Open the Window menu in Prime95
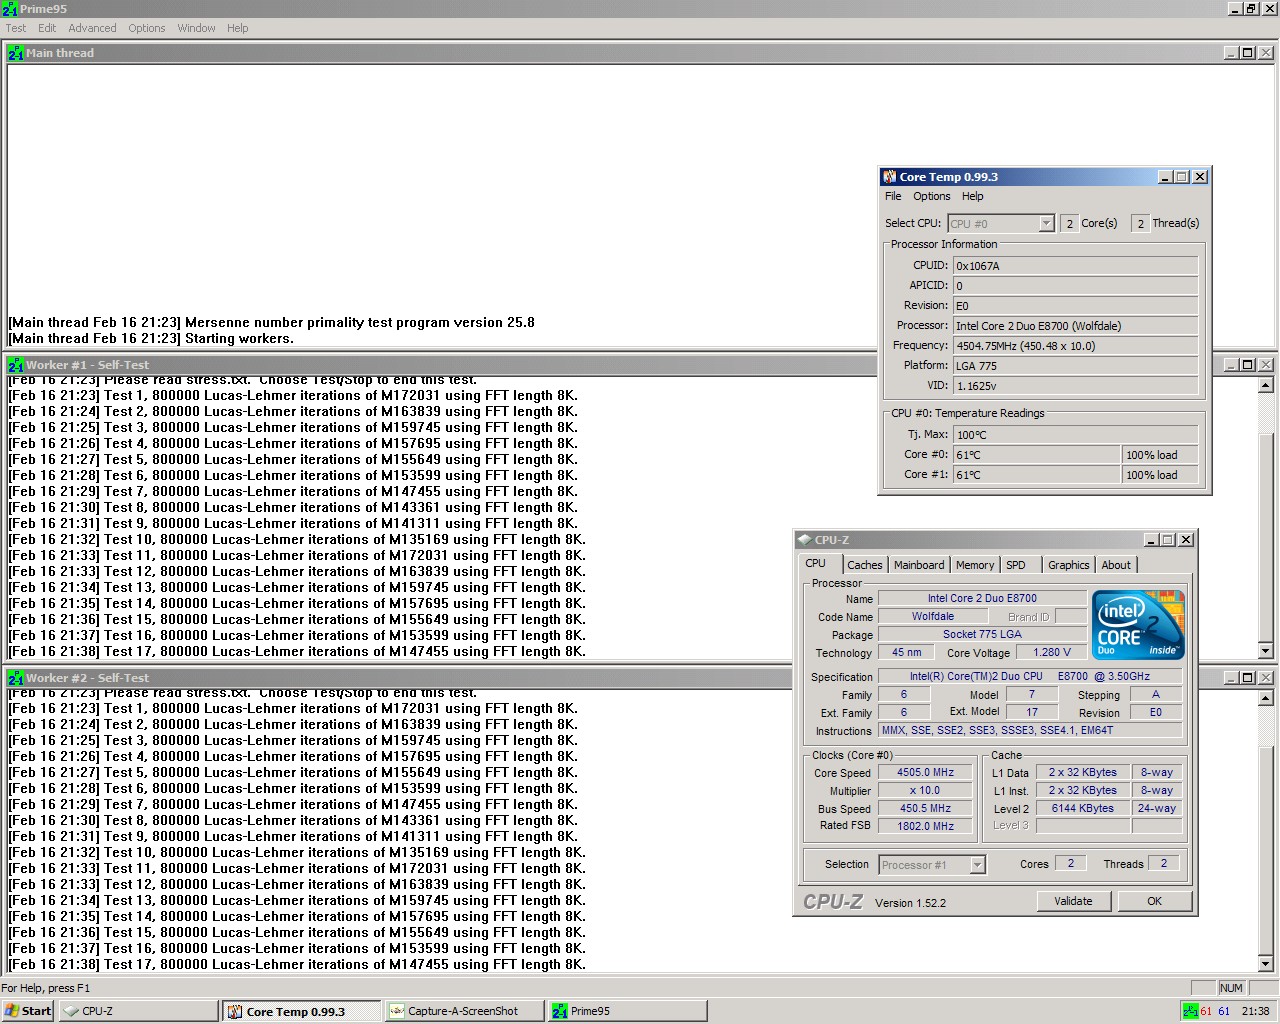 pos(196,28)
